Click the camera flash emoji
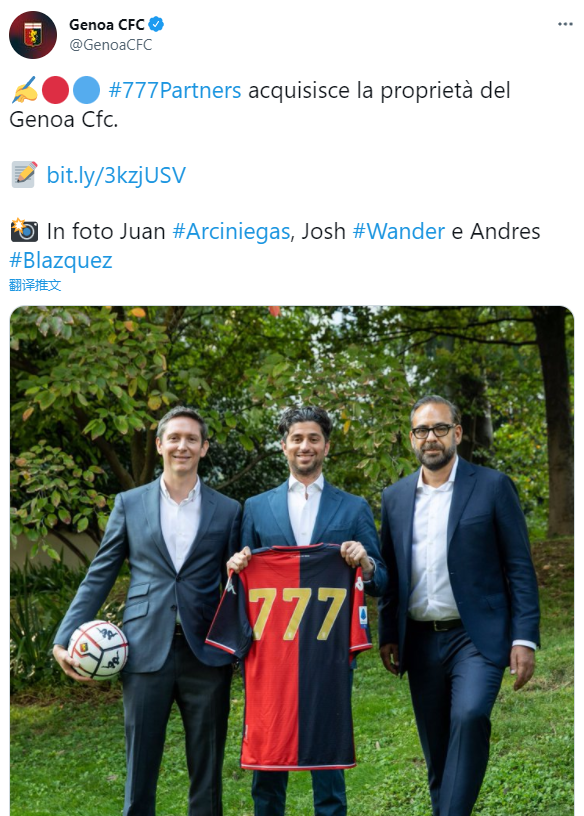This screenshot has height=816, width=584. 24,231
